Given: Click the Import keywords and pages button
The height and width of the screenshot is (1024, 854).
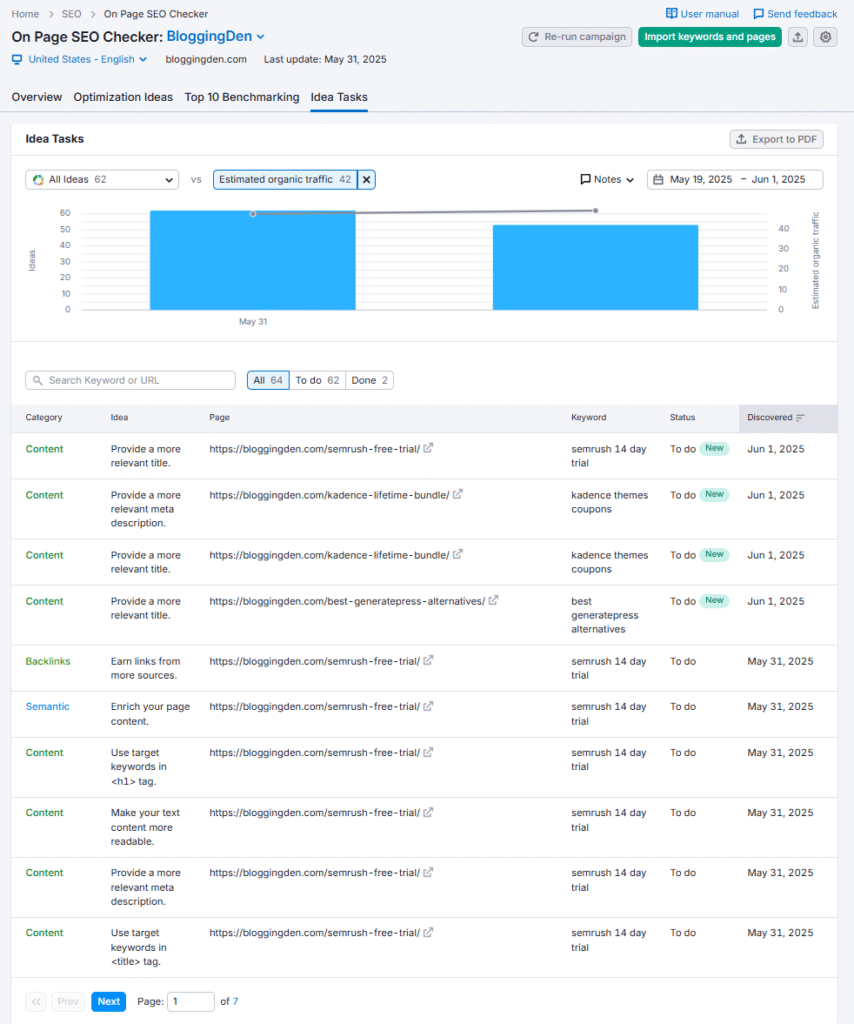Looking at the screenshot, I should coord(709,36).
